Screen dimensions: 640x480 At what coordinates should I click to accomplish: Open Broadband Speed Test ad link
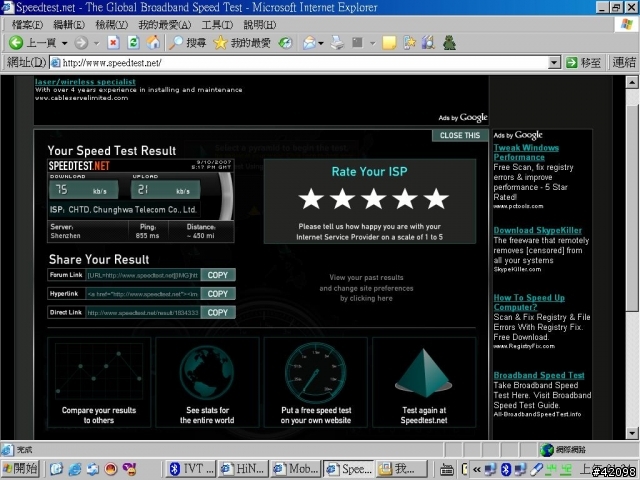(539, 375)
